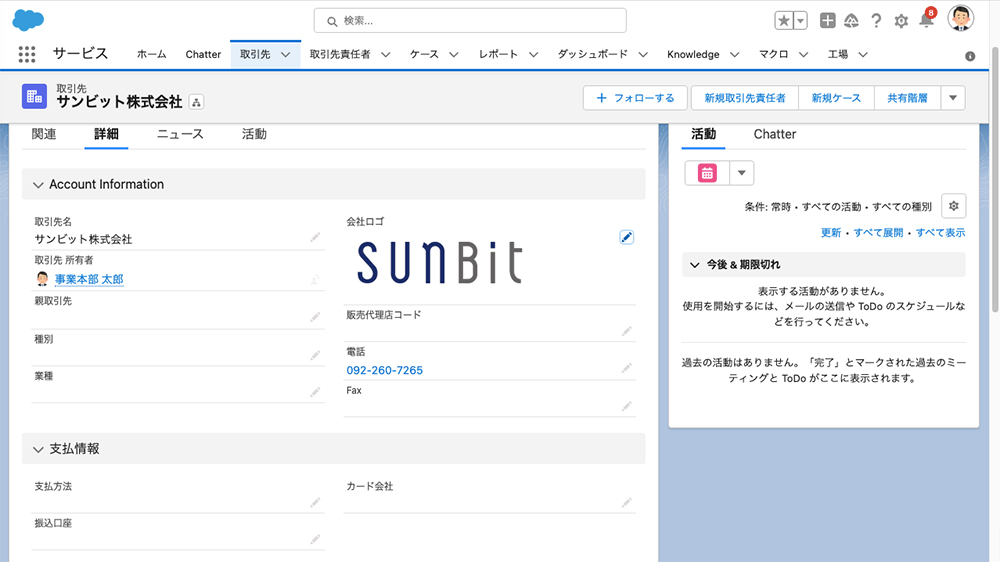Collapse the 今後 & 期限切れ section
Image resolution: width=1000 pixels, height=562 pixels.
[695, 265]
